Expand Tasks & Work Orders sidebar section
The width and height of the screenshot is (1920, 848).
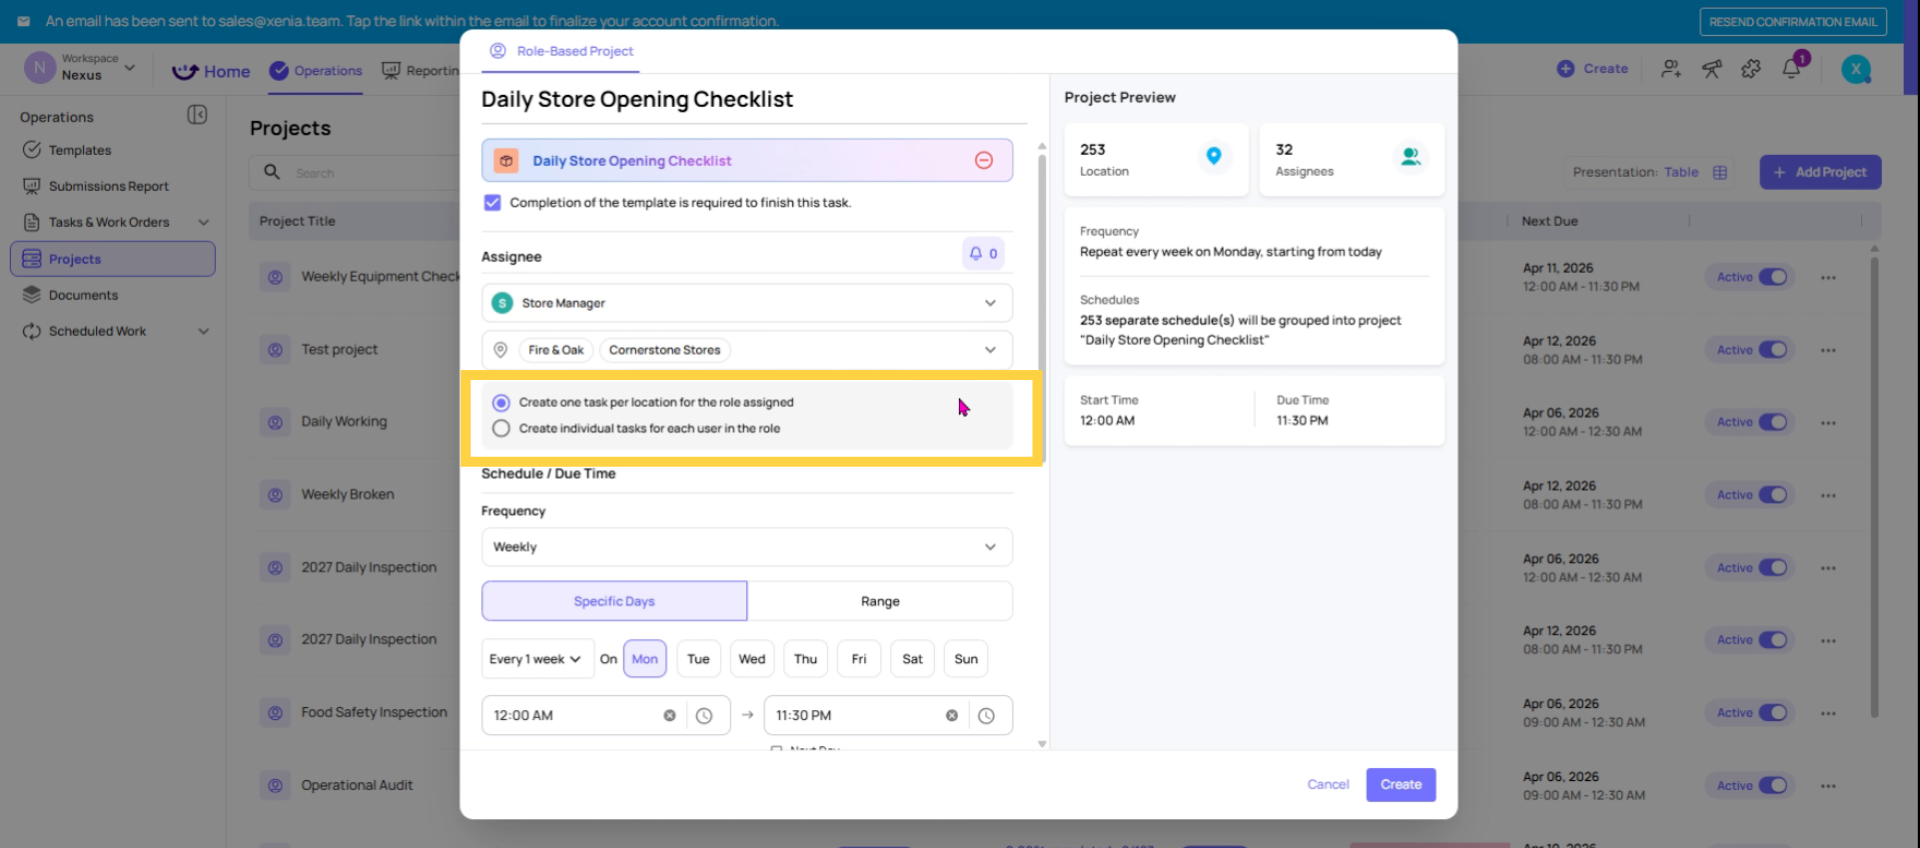point(204,222)
